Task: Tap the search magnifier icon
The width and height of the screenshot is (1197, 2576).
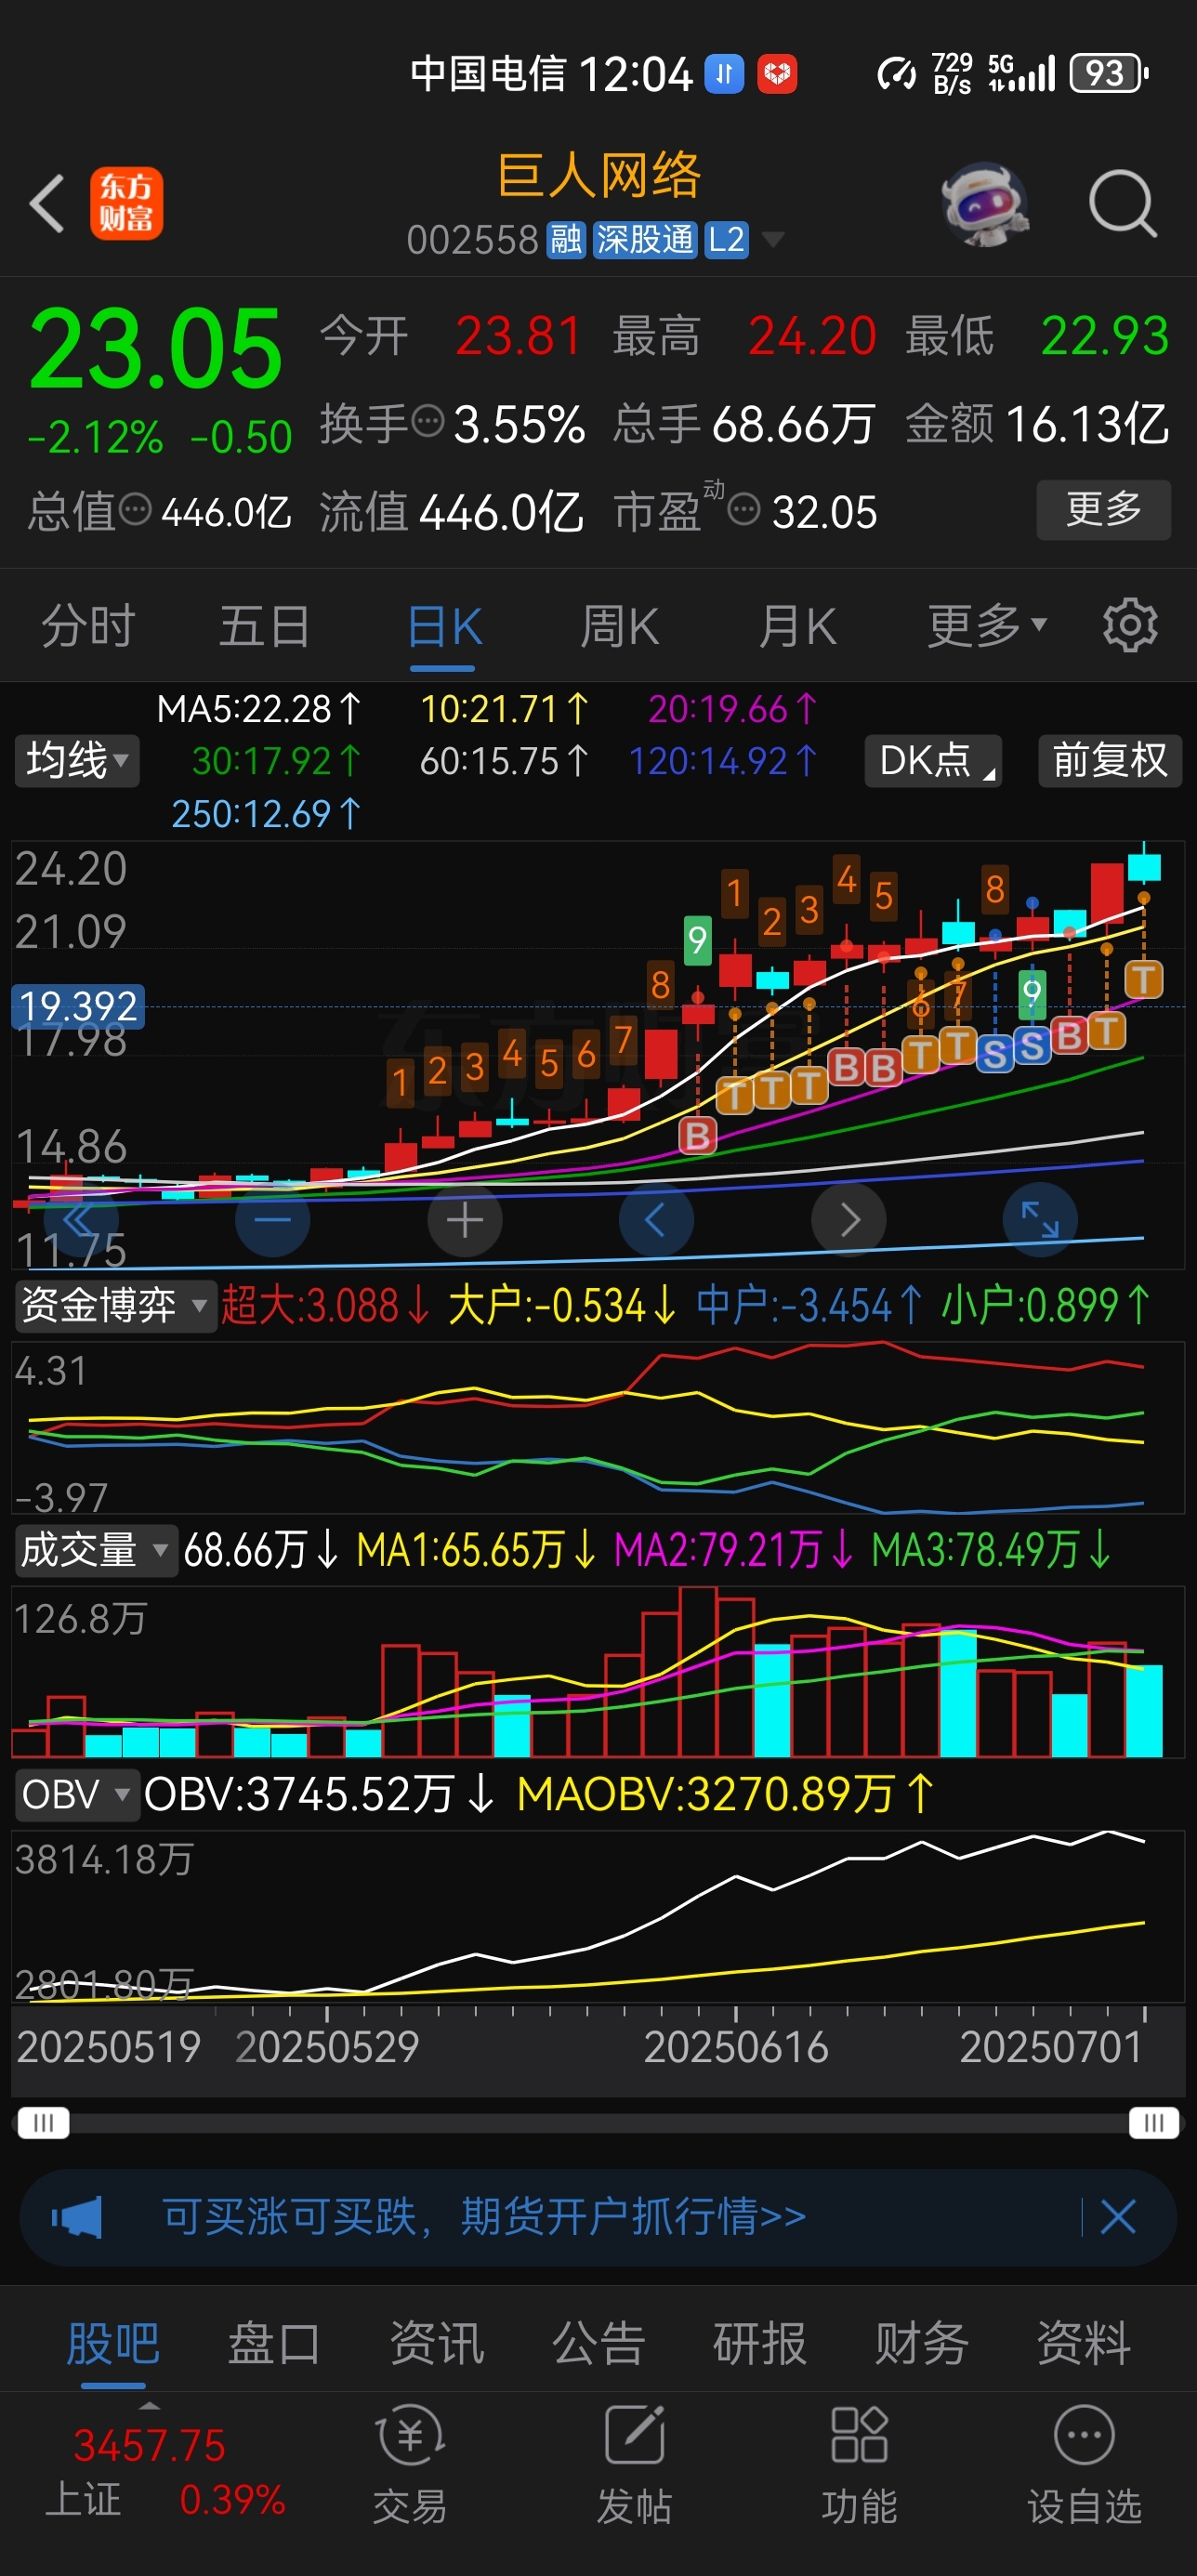Action: point(1122,204)
